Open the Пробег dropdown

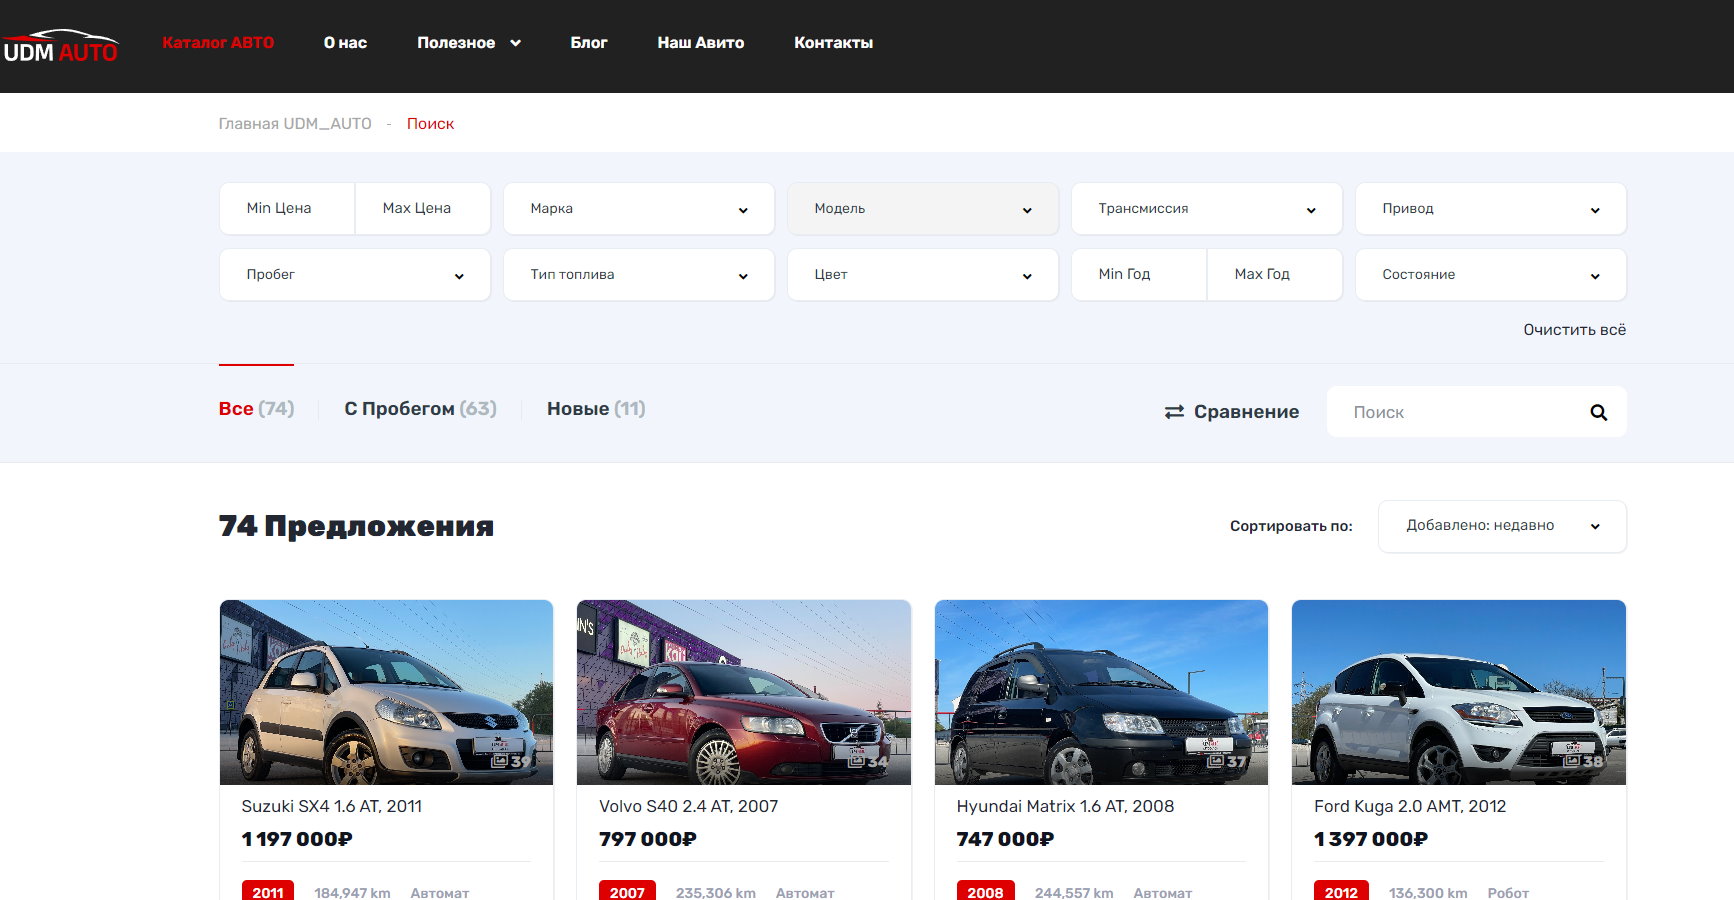pos(355,274)
